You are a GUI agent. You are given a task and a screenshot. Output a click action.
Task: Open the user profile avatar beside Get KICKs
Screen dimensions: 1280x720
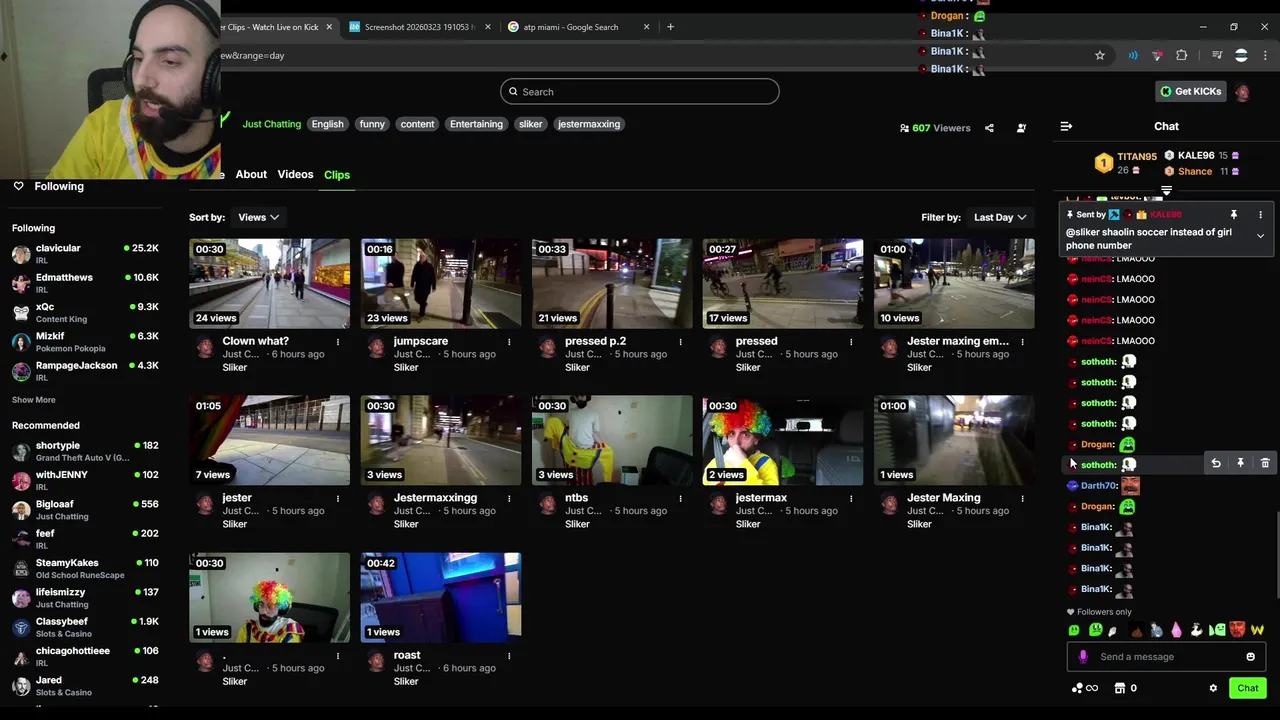click(1242, 92)
